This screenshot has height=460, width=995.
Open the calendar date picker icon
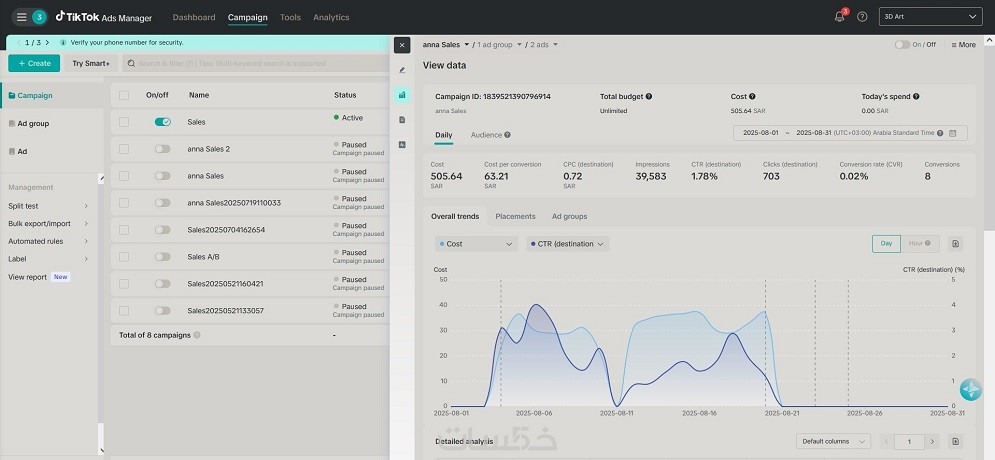pos(952,133)
